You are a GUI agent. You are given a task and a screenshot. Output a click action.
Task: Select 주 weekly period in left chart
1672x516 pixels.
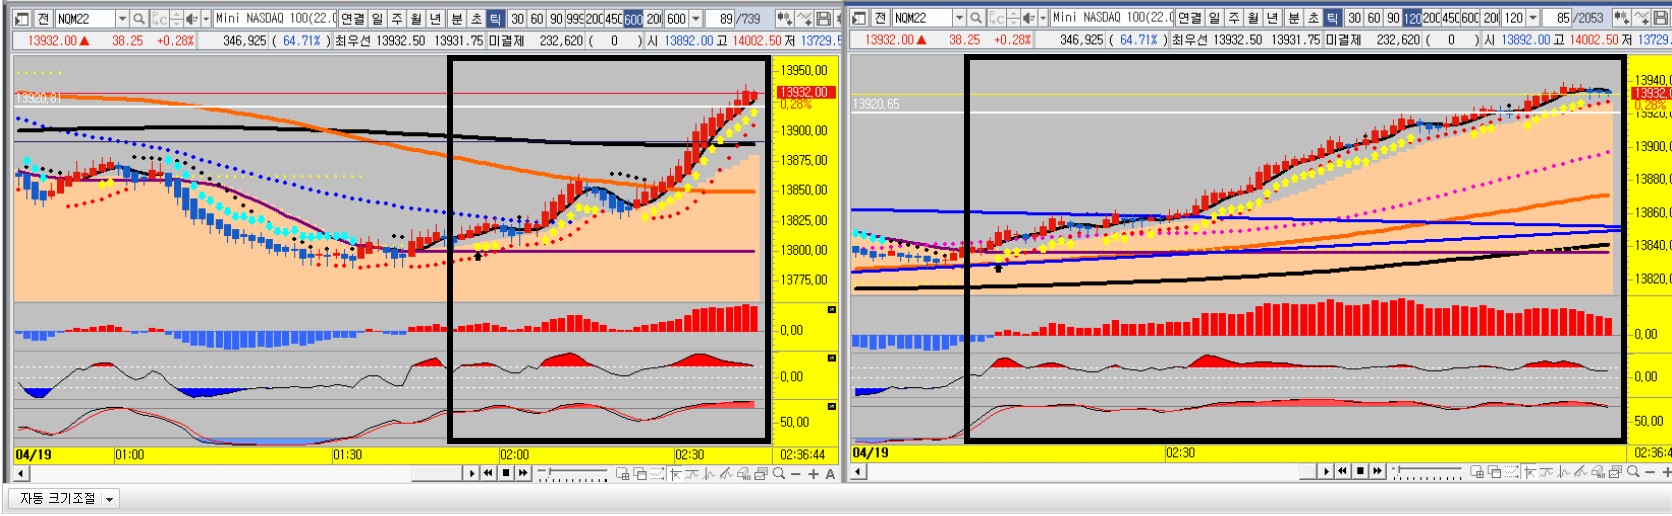pyautogui.click(x=397, y=19)
